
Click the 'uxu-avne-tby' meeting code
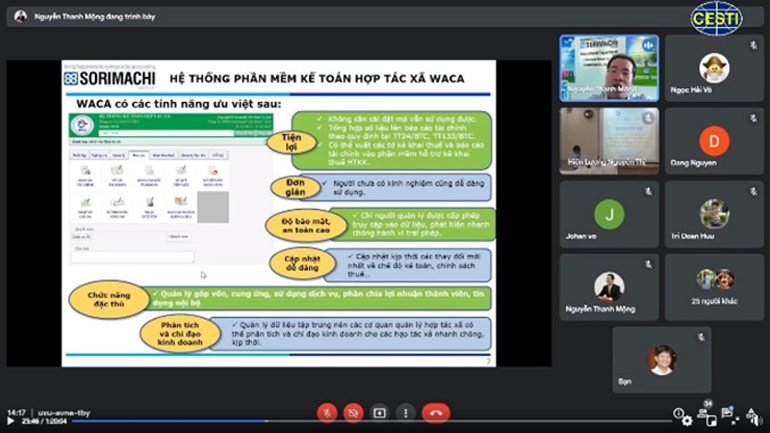tap(64, 413)
